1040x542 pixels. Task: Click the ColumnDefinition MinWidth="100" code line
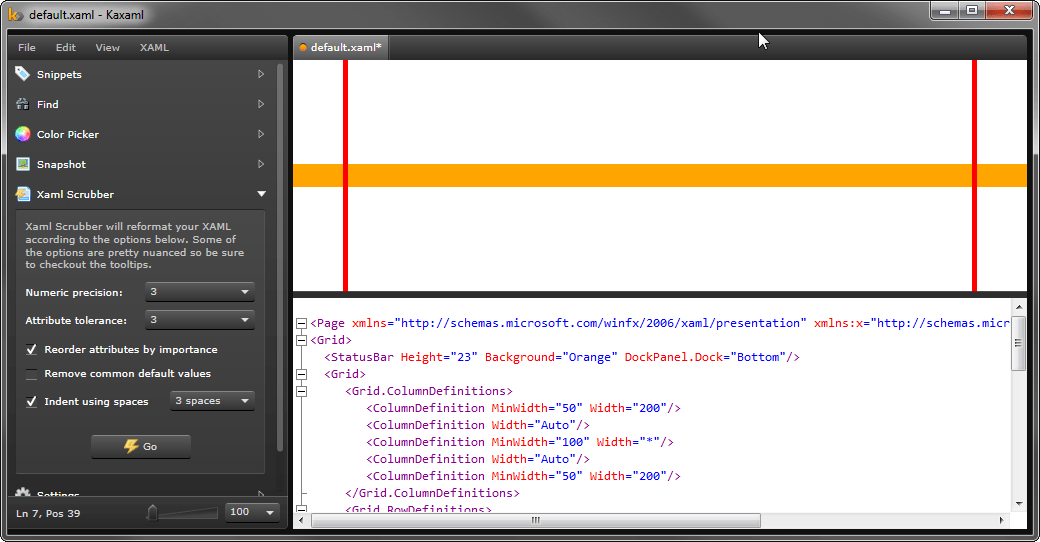[520, 442]
